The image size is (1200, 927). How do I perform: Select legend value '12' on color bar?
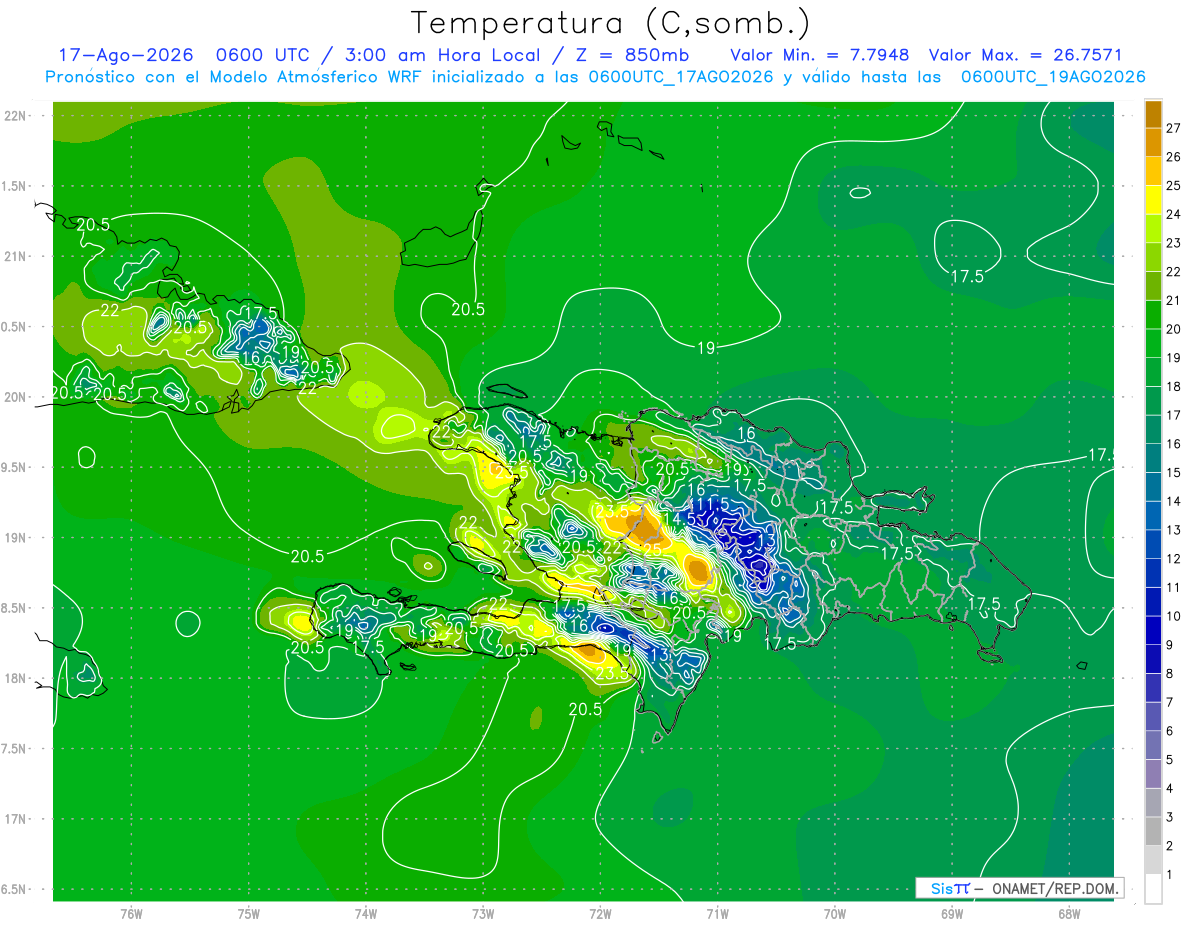pos(1174,558)
